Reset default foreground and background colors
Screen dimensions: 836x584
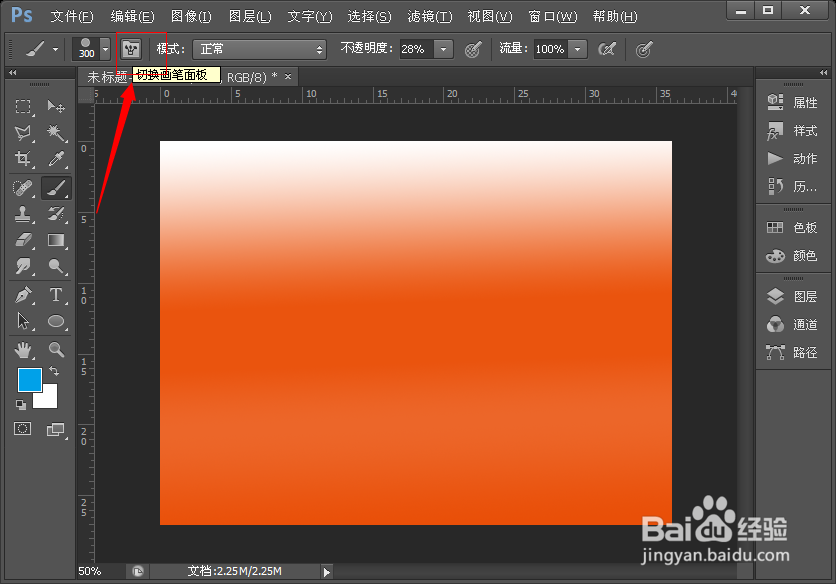coord(21,405)
